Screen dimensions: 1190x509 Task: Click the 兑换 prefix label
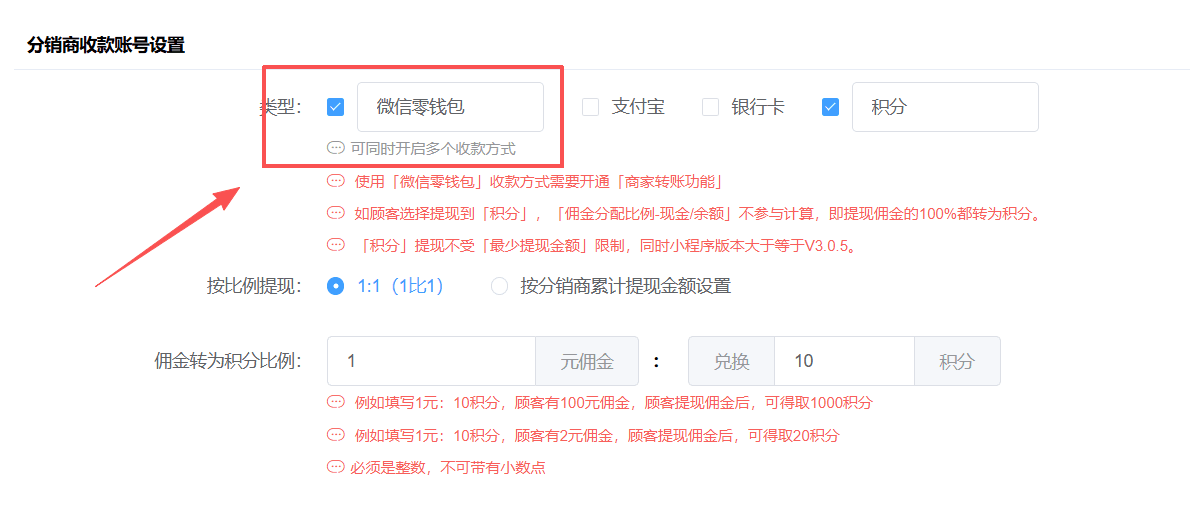pos(731,361)
